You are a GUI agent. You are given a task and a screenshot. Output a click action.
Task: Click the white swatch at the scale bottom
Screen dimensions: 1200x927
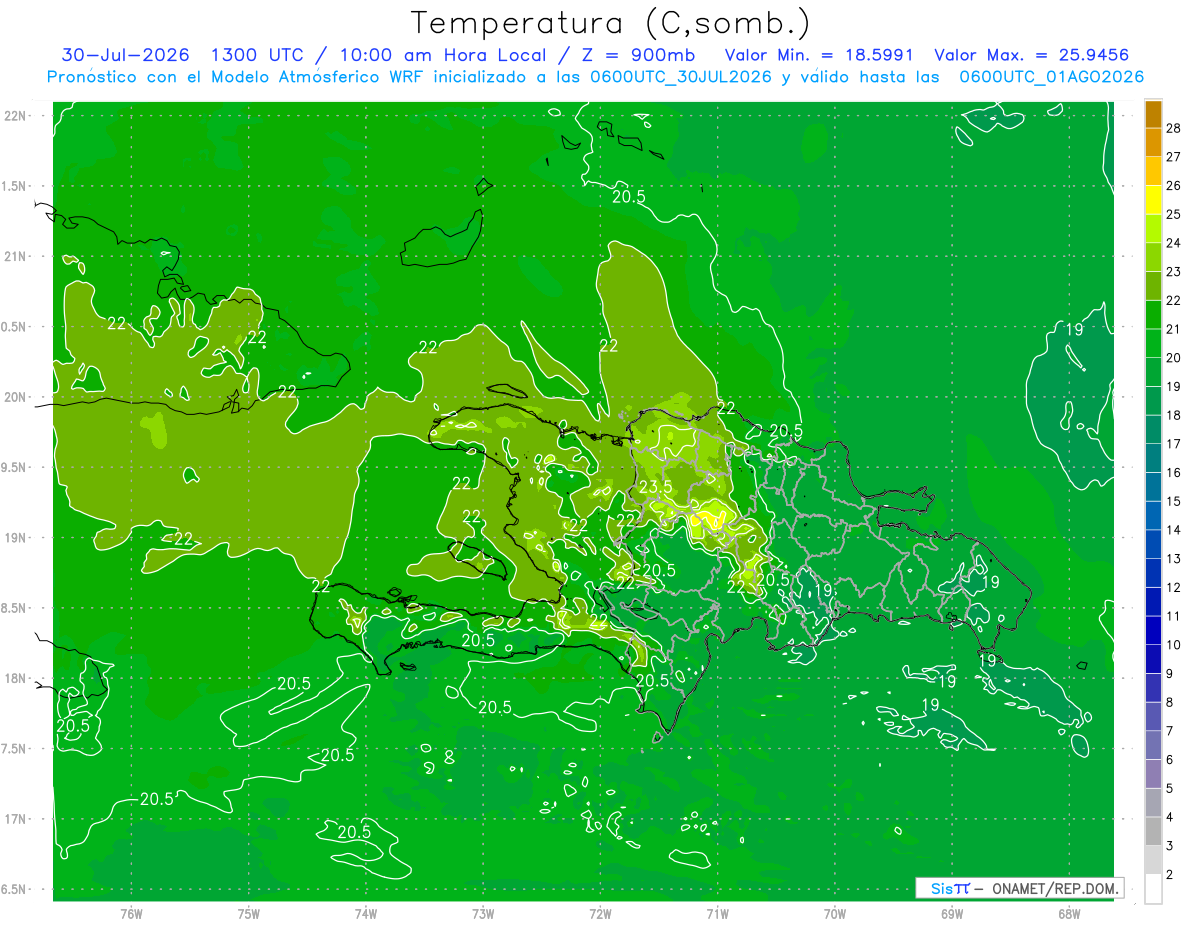pyautogui.click(x=1153, y=889)
